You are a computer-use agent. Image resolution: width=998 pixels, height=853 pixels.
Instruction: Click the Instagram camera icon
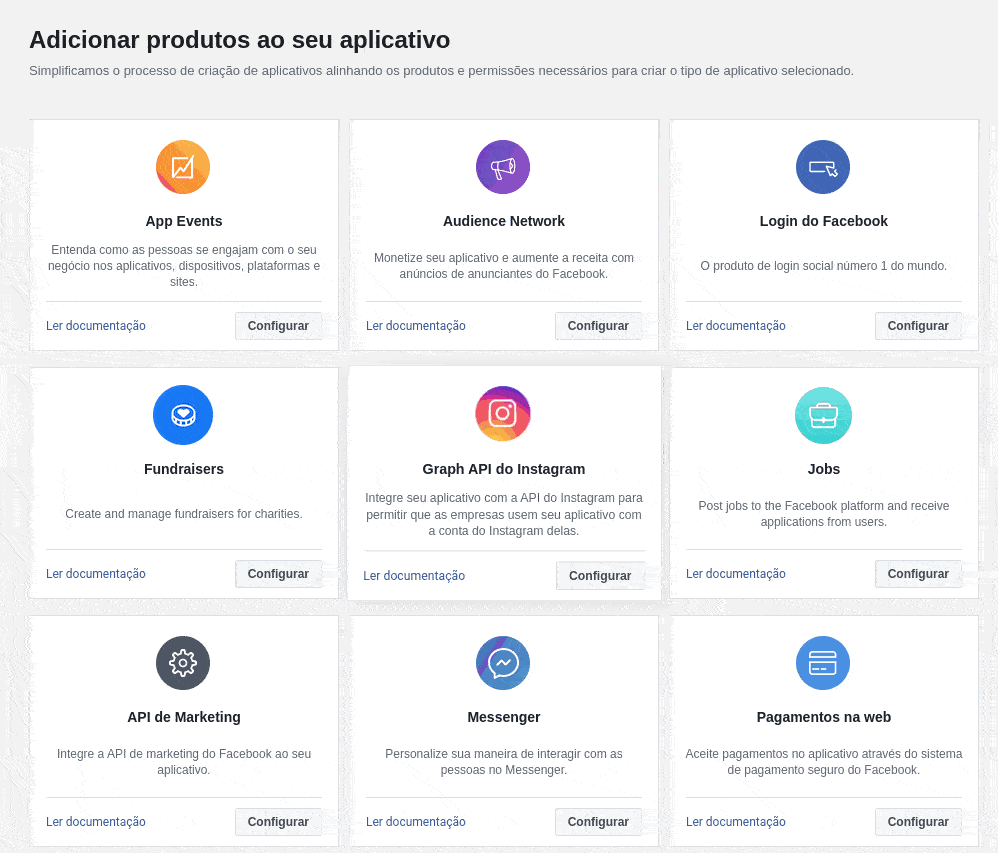pos(503,414)
